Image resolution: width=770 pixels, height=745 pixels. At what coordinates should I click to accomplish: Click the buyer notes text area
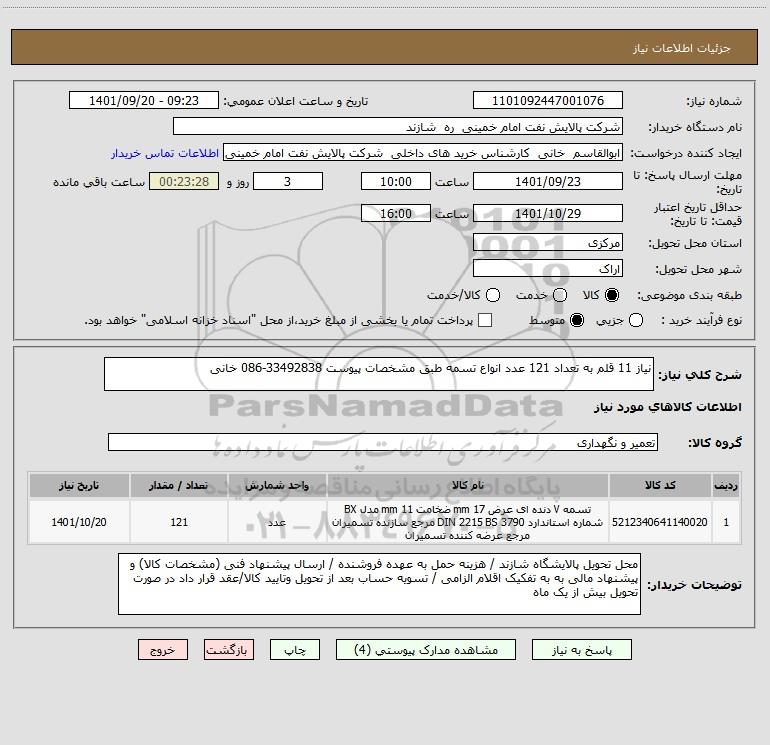click(379, 584)
